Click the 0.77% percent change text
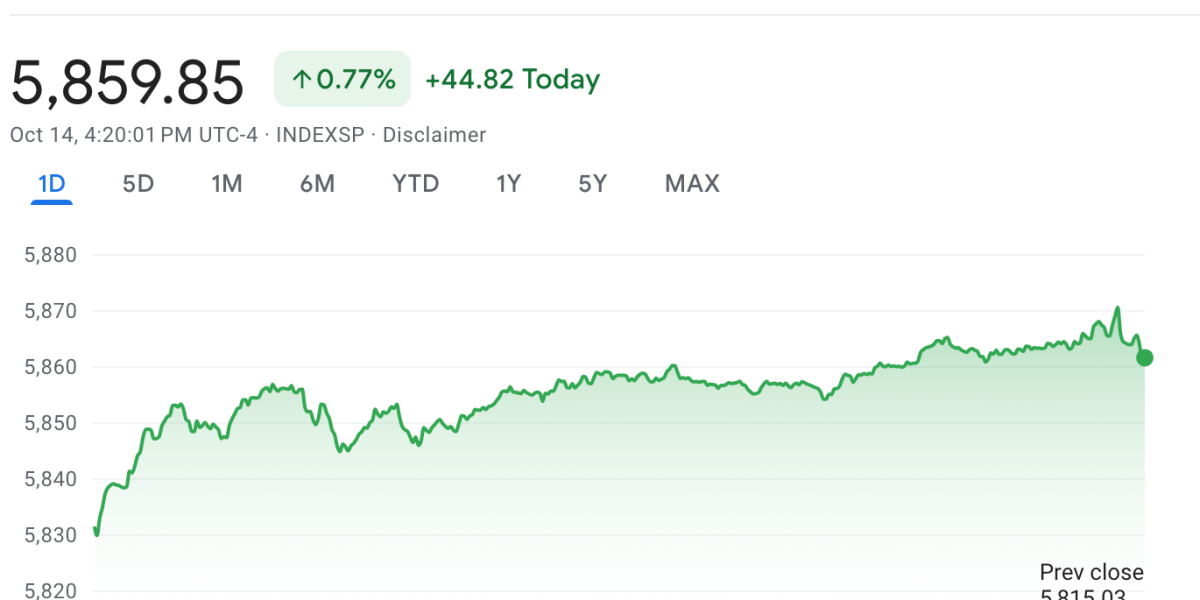Screen dimensions: 1200x600 pos(356,80)
